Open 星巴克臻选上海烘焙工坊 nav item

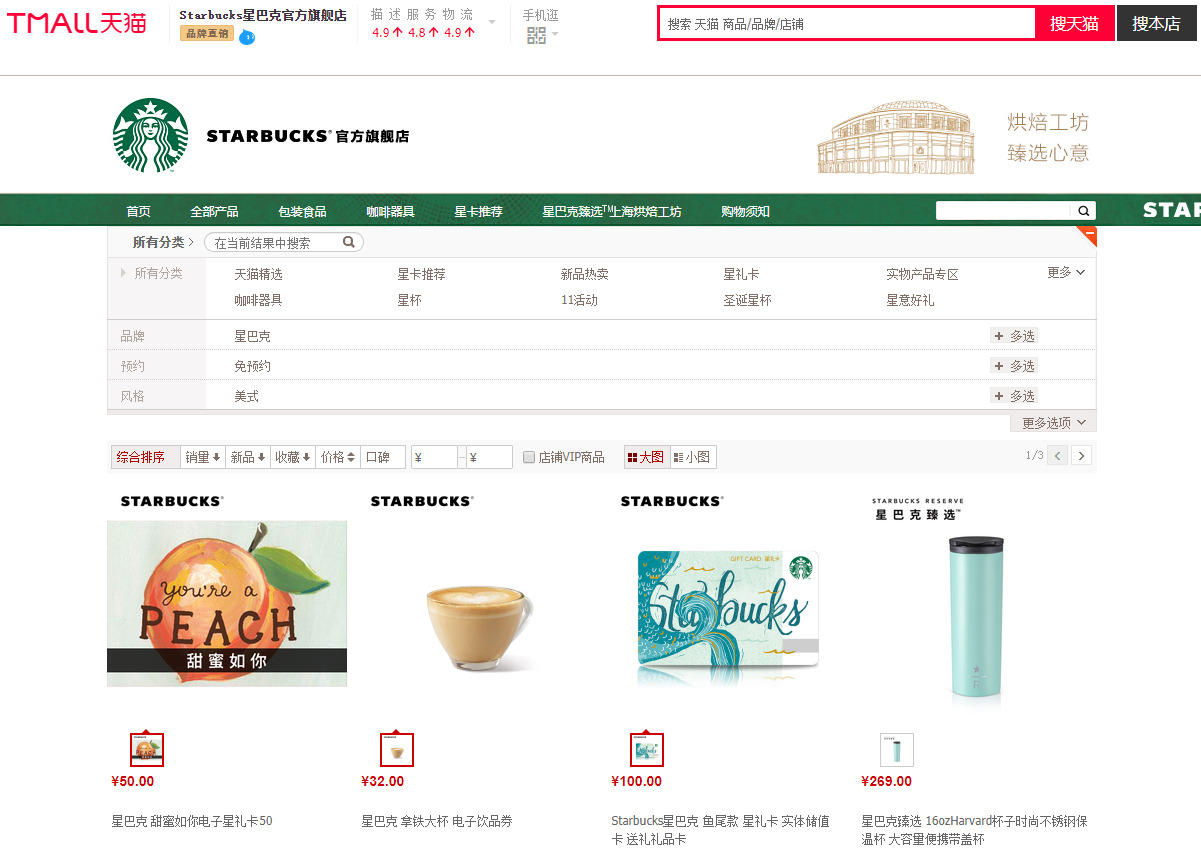[x=612, y=211]
